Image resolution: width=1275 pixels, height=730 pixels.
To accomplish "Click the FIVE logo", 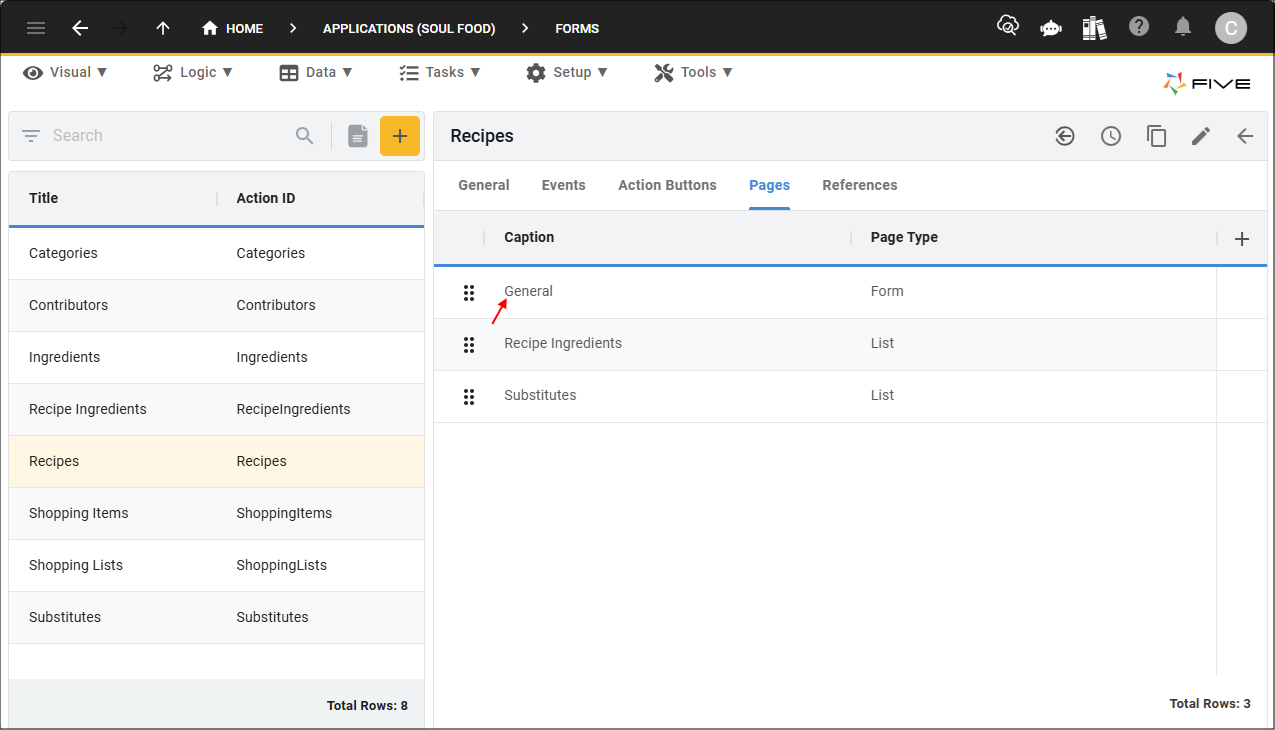I will coord(1207,84).
